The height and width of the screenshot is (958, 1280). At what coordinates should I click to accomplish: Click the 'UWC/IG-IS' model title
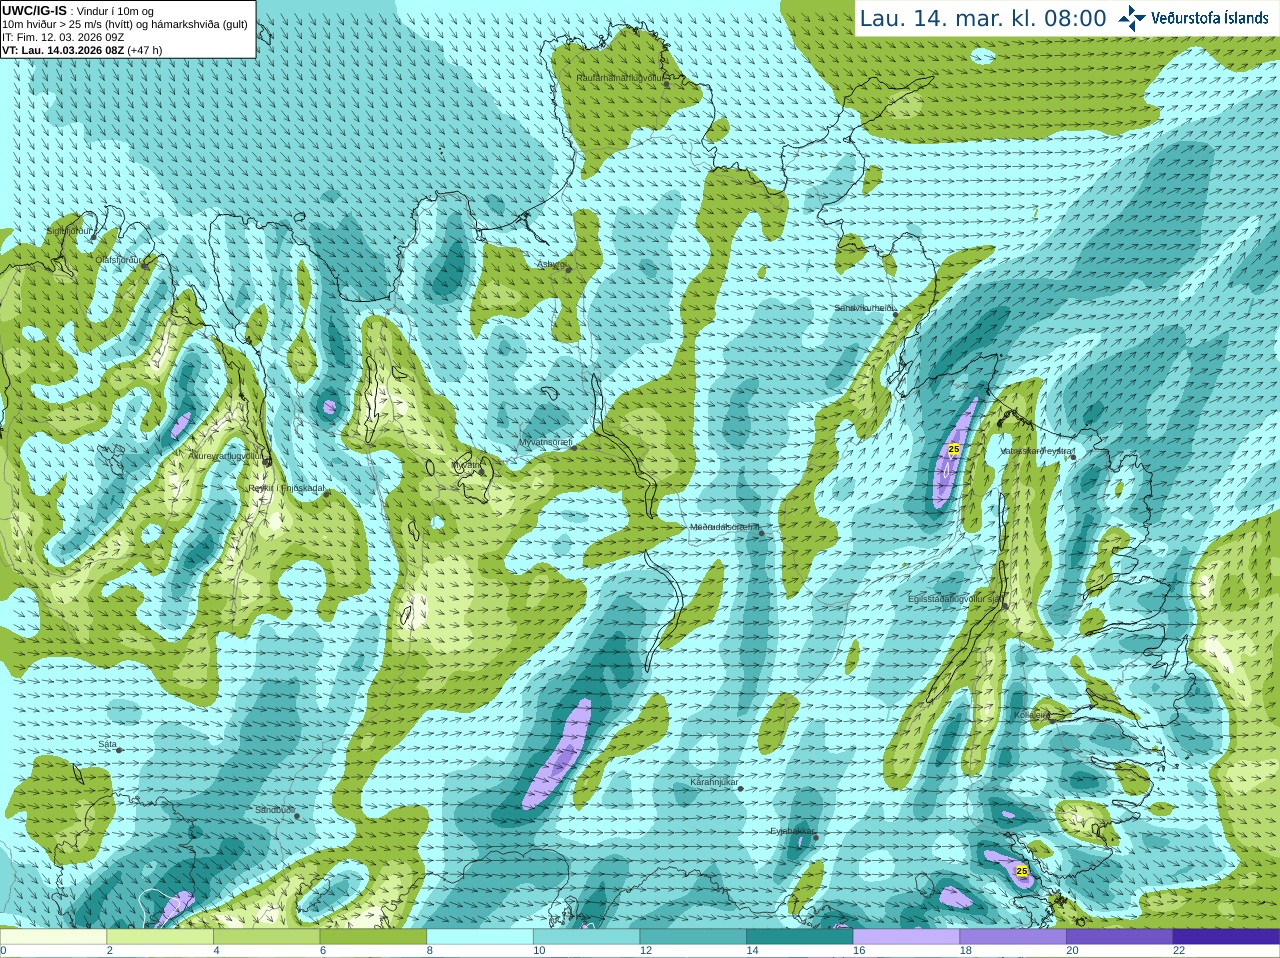tap(34, 10)
